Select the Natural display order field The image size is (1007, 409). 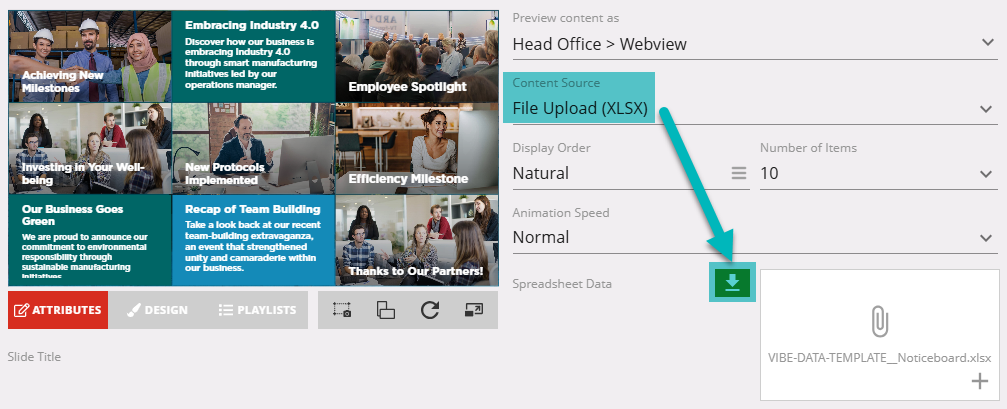631,173
